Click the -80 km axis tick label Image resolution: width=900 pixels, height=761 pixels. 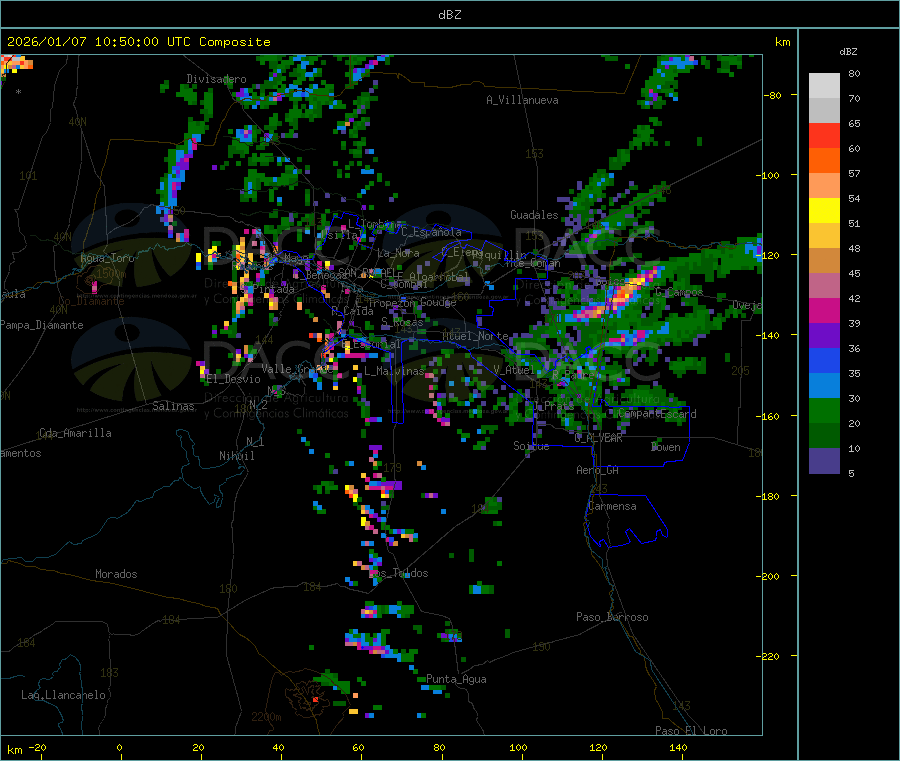pyautogui.click(x=772, y=95)
